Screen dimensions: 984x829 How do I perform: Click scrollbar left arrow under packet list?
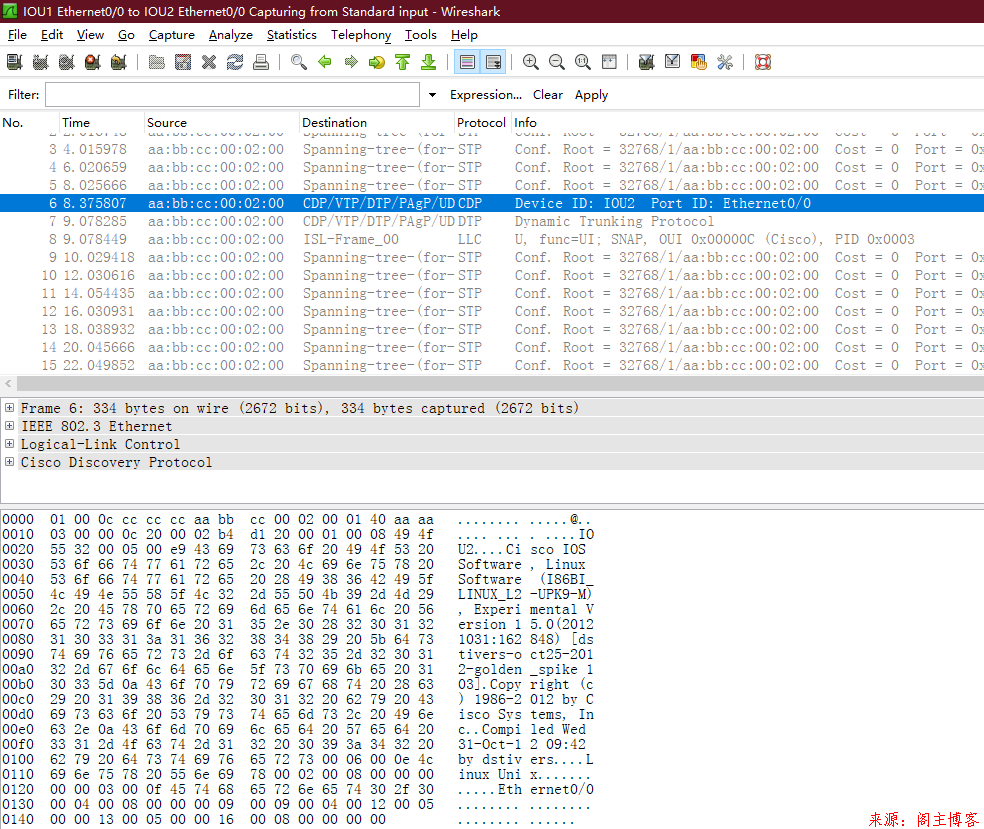coord(8,383)
